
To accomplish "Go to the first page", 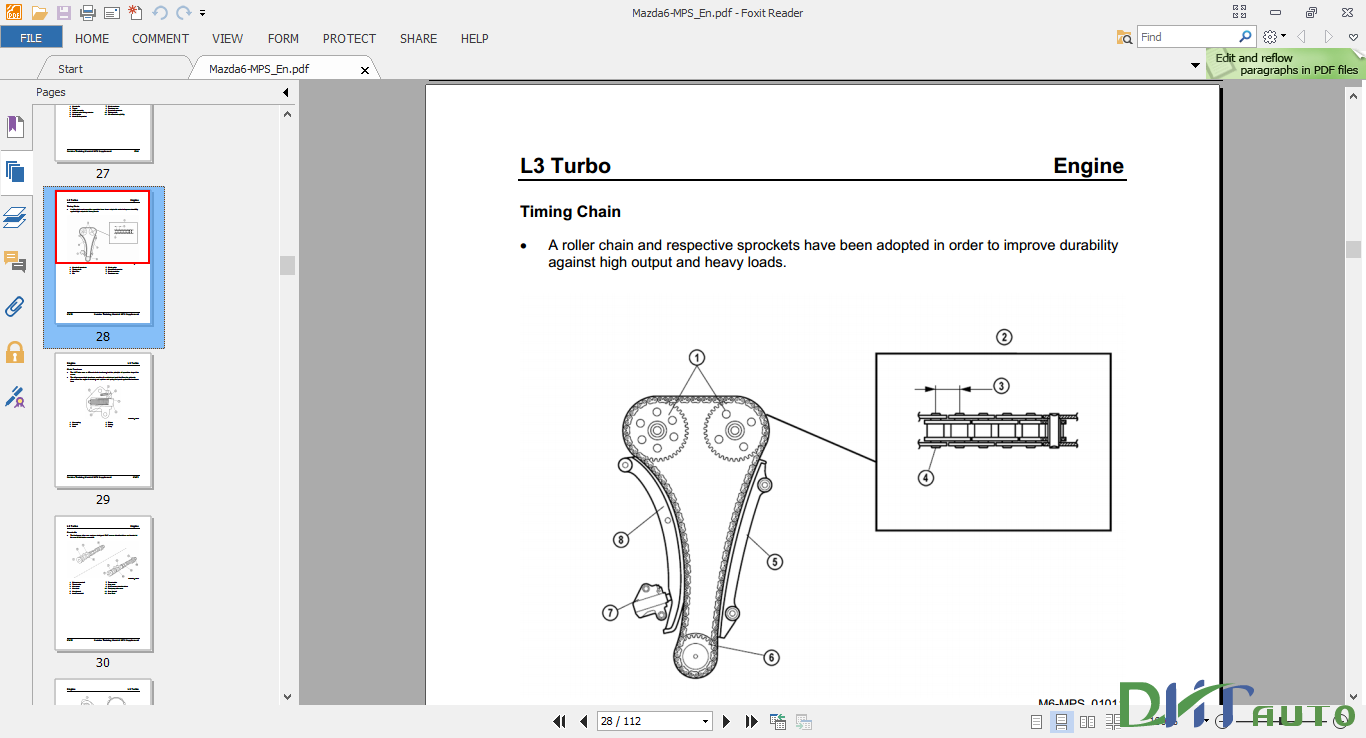I will point(560,721).
